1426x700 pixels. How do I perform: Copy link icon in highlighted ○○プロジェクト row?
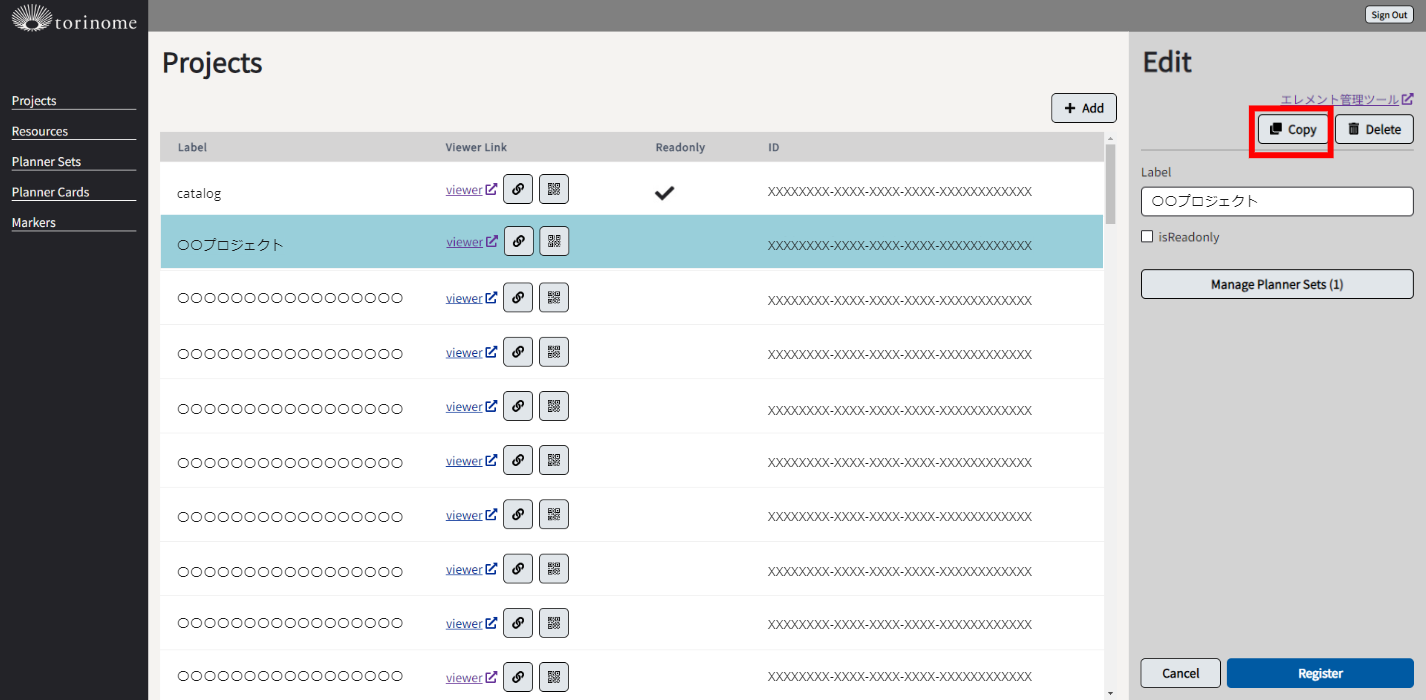pos(518,241)
